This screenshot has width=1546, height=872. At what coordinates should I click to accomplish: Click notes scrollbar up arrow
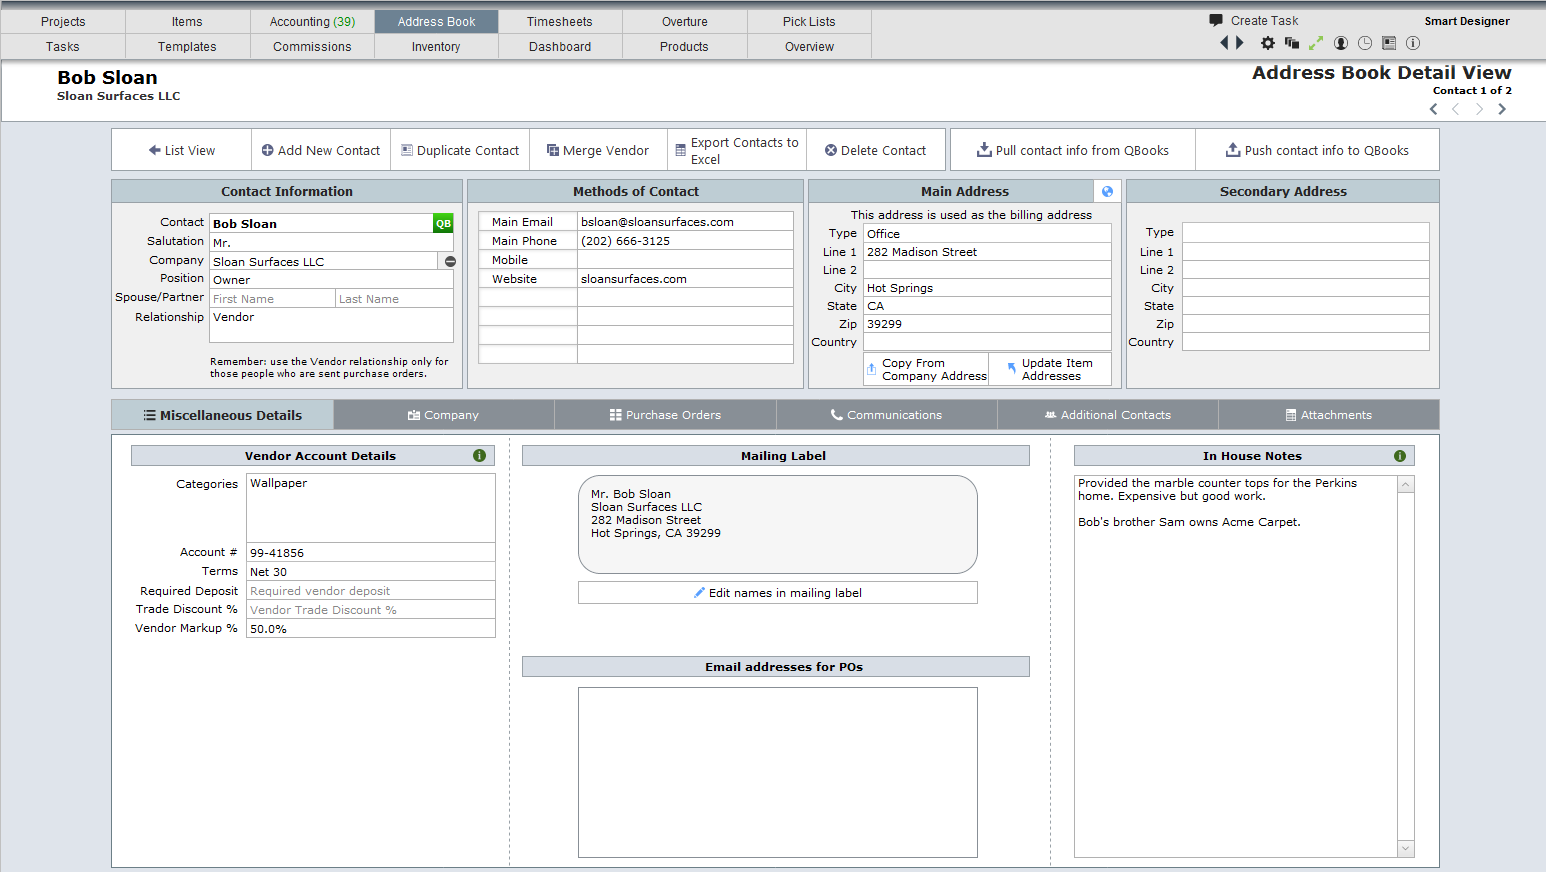click(1406, 484)
